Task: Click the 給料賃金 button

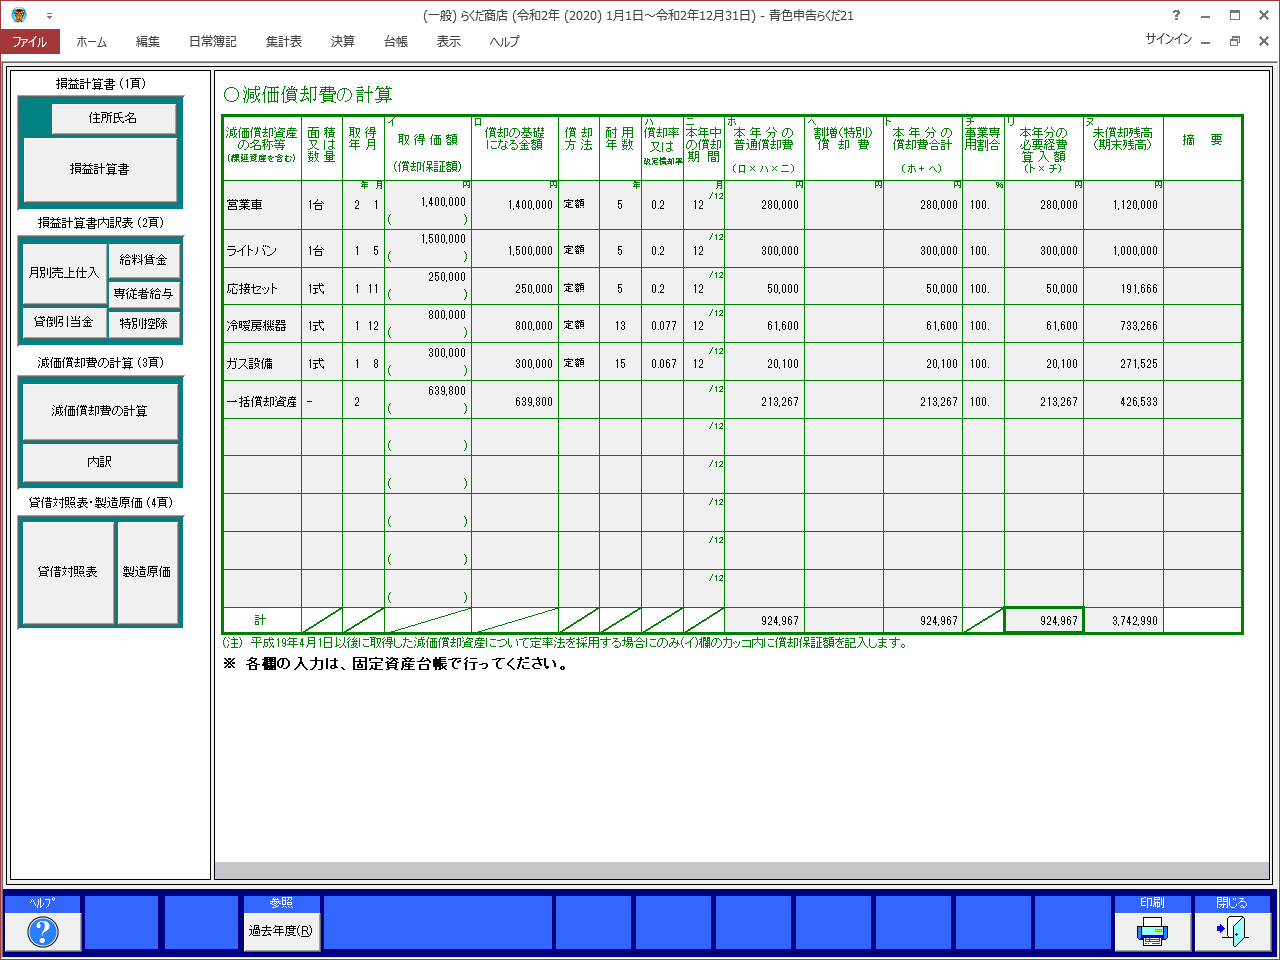Action: [x=143, y=260]
